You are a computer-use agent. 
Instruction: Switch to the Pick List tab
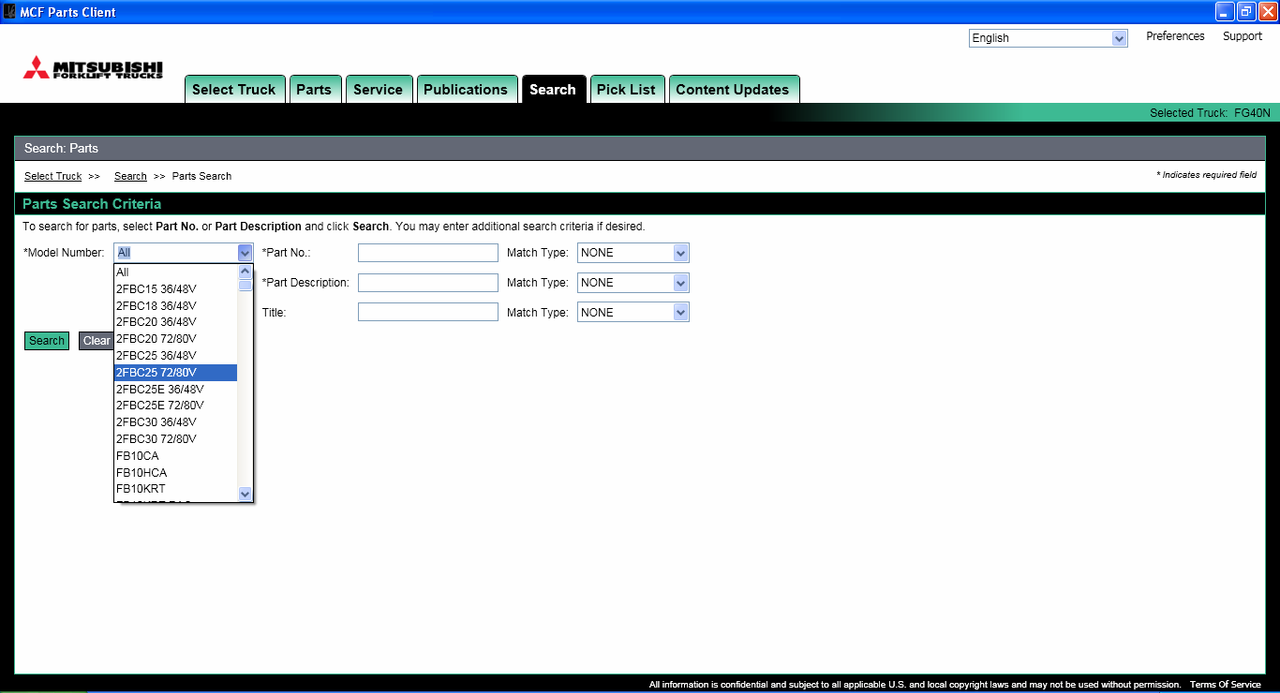click(x=626, y=89)
